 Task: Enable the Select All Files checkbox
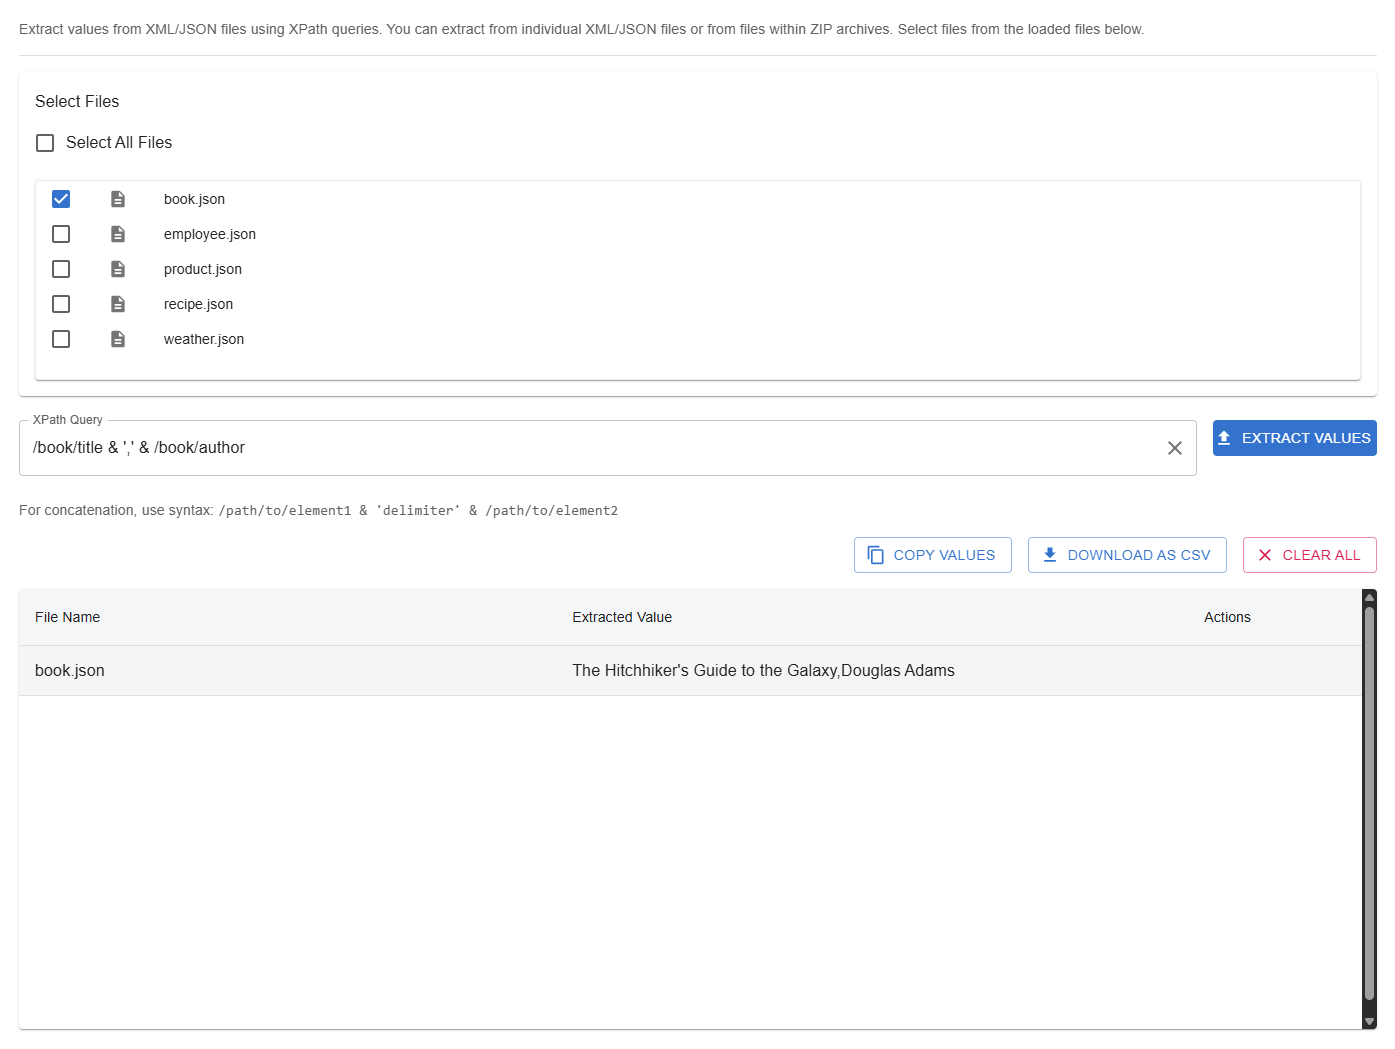tap(45, 143)
